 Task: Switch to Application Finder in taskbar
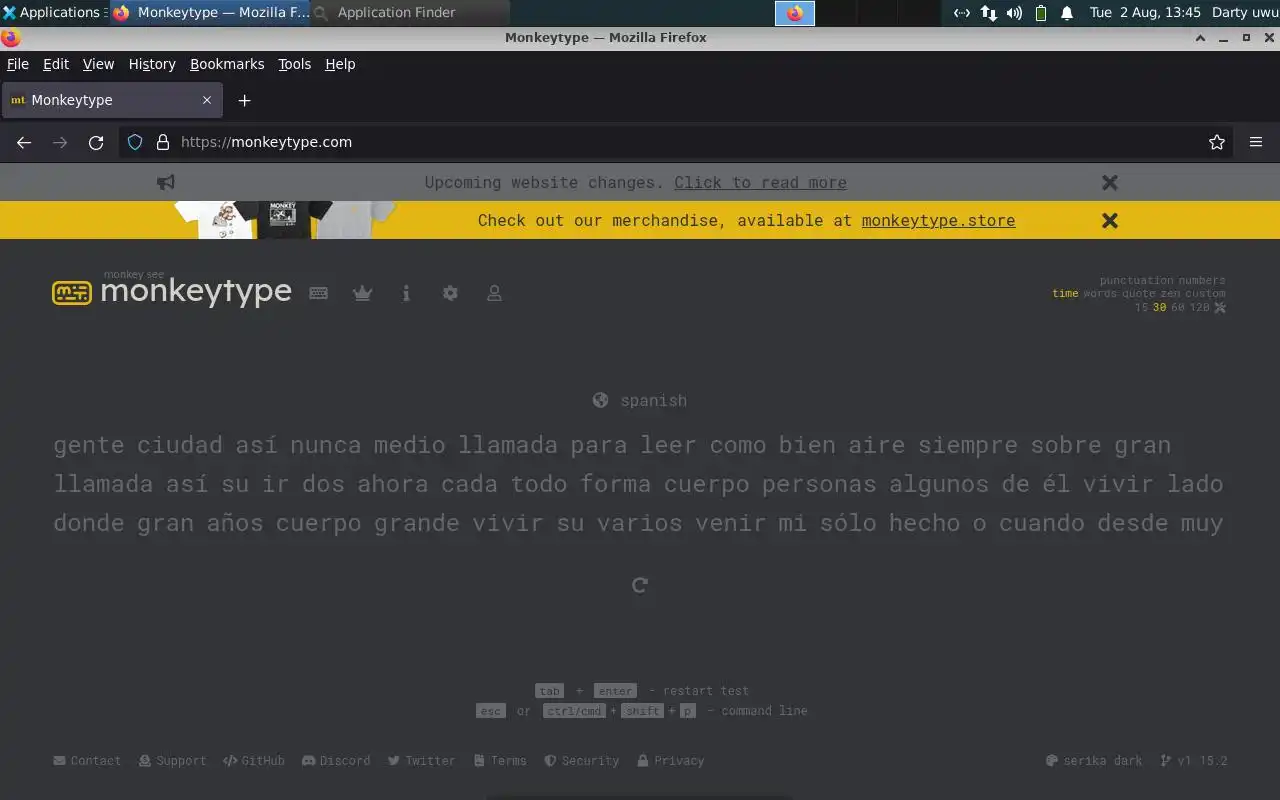coord(410,13)
